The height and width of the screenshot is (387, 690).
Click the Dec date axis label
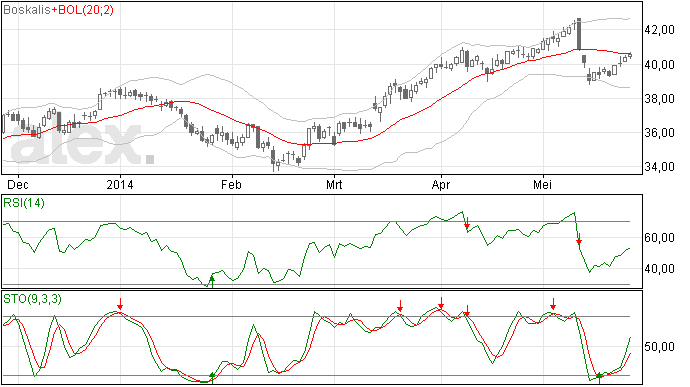(x=18, y=184)
